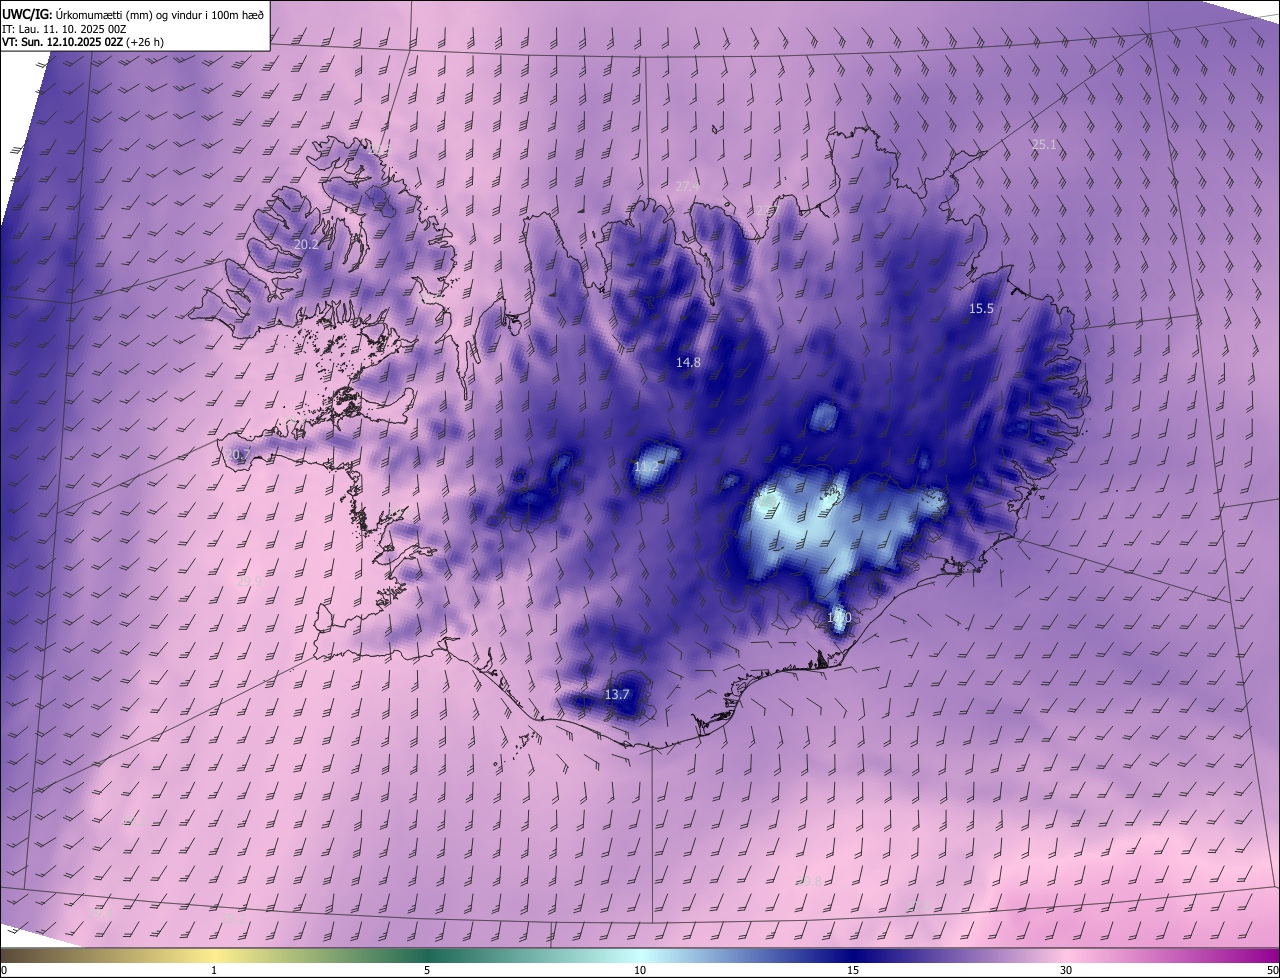Click the 14.8 value label on the map
Image resolution: width=1280 pixels, height=978 pixels.
688,363
